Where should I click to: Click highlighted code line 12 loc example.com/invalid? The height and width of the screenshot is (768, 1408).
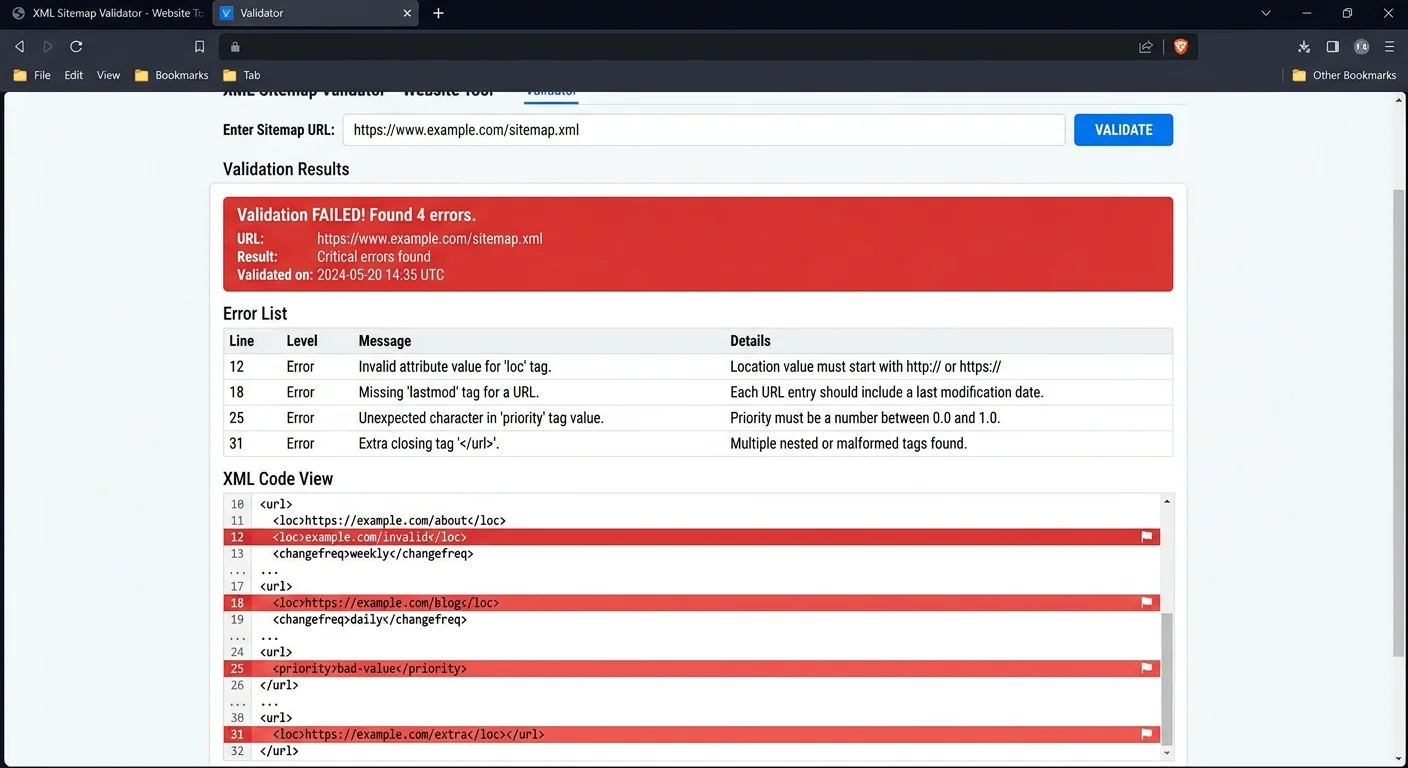tap(692, 537)
